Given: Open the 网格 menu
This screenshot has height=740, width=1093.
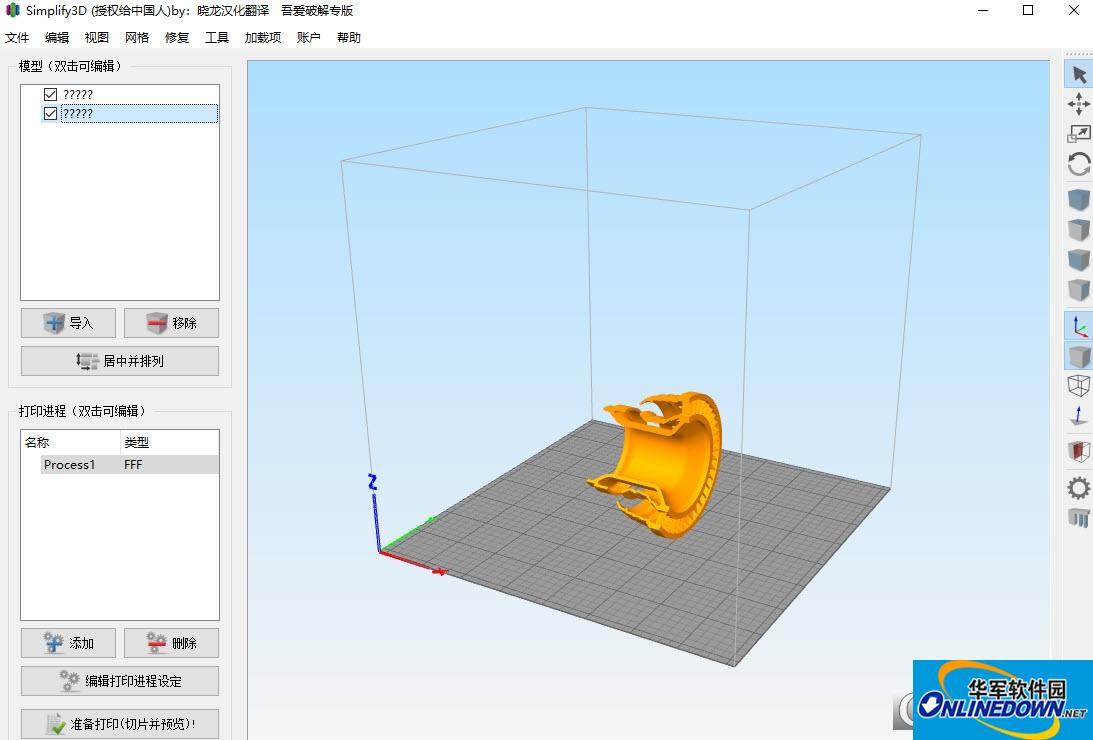Looking at the screenshot, I should tap(137, 38).
